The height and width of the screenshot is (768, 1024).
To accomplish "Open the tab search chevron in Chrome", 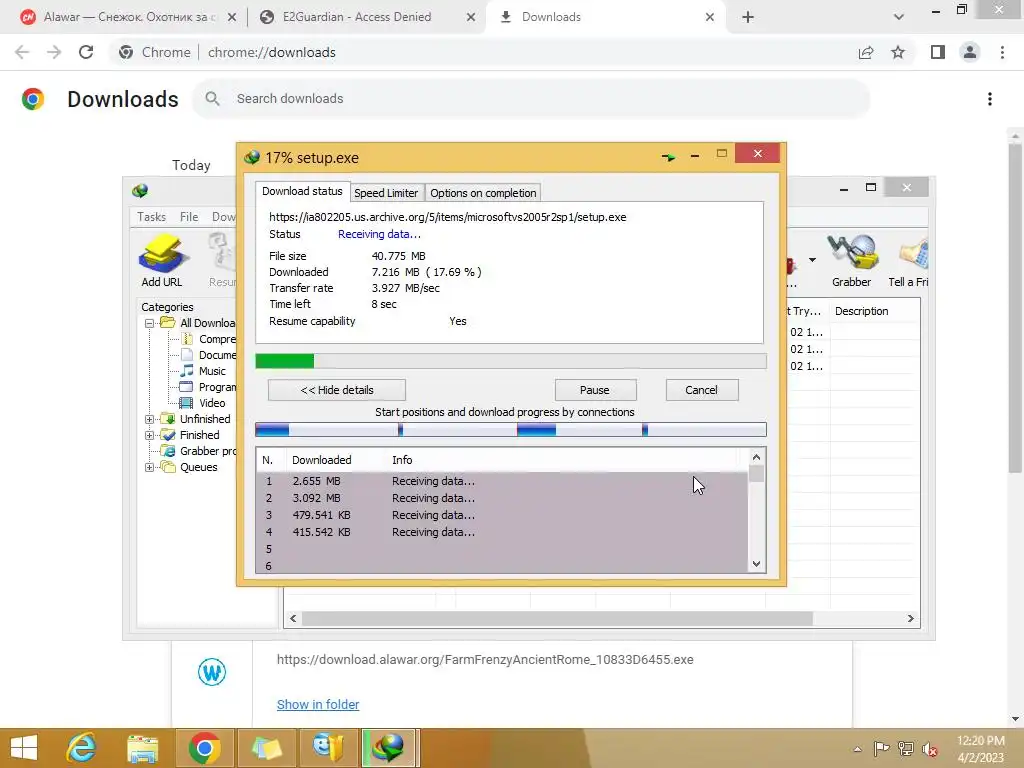I will click(x=899, y=17).
